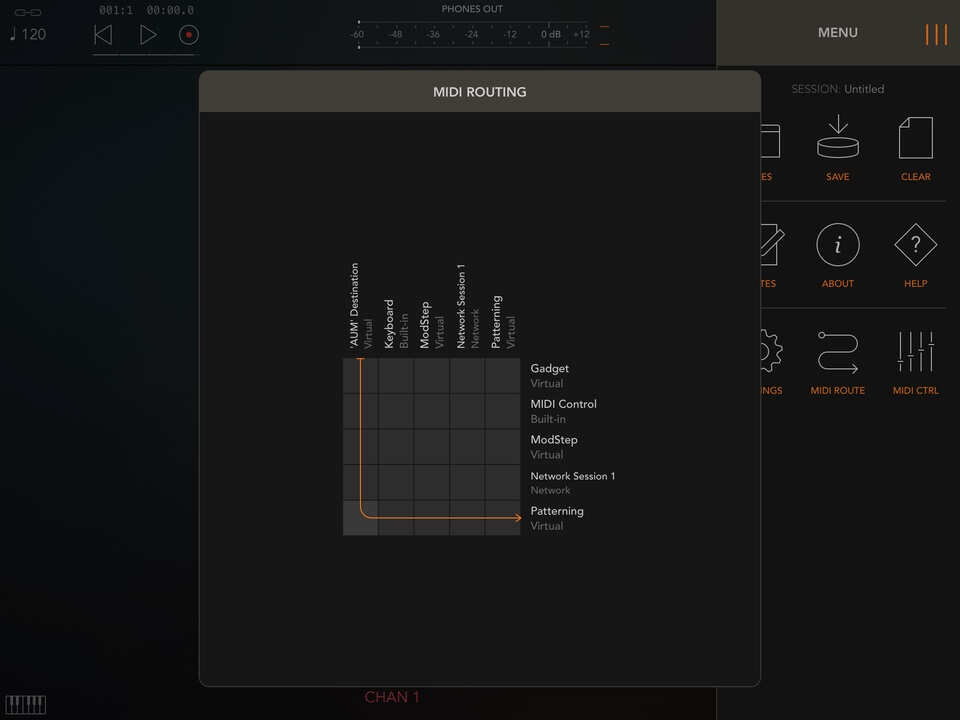Image resolution: width=960 pixels, height=720 pixels.
Task: Open the Ableton Link icon at top left
Action: (28, 12)
